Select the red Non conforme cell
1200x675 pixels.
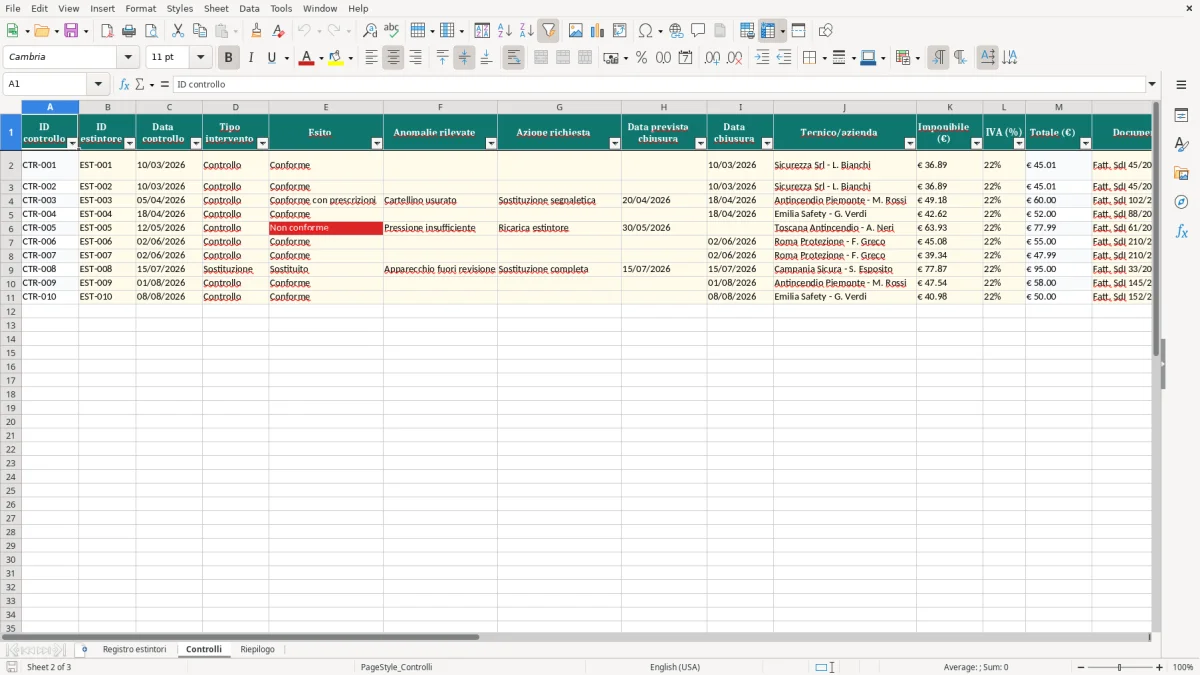coord(326,228)
